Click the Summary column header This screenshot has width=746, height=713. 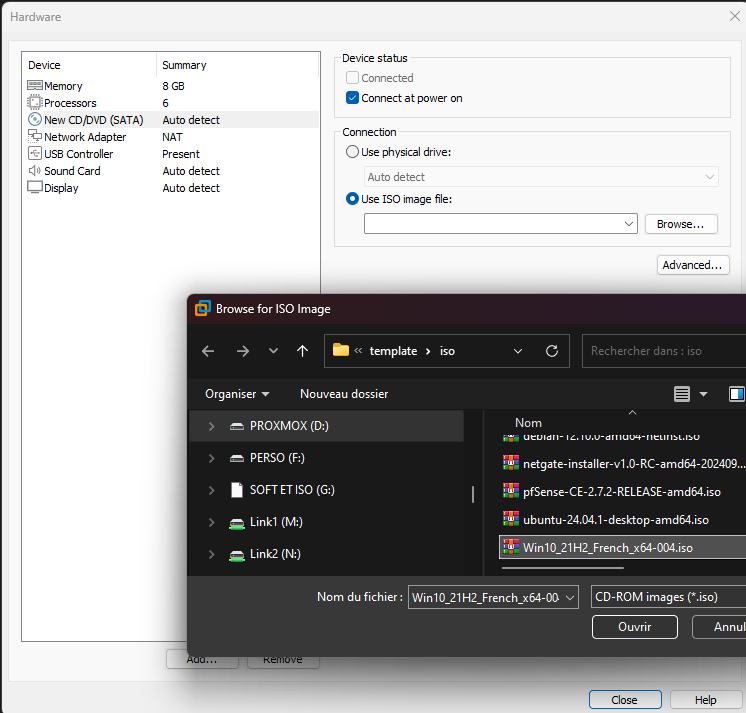(x=184, y=65)
